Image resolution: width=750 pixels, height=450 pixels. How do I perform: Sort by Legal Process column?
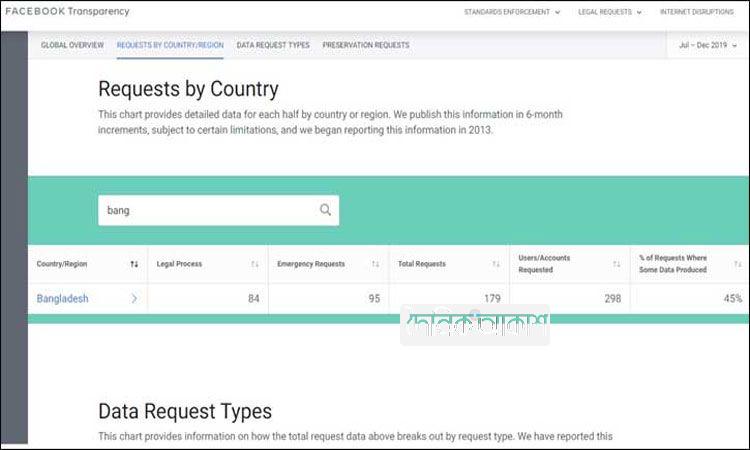click(x=255, y=264)
